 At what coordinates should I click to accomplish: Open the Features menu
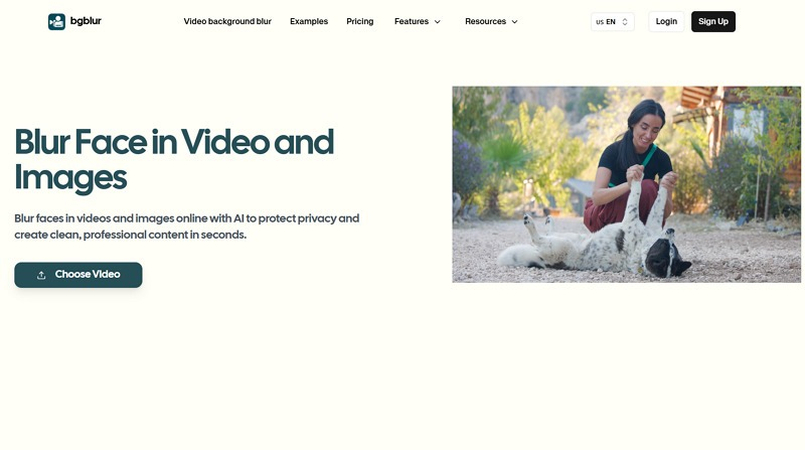pos(417,22)
